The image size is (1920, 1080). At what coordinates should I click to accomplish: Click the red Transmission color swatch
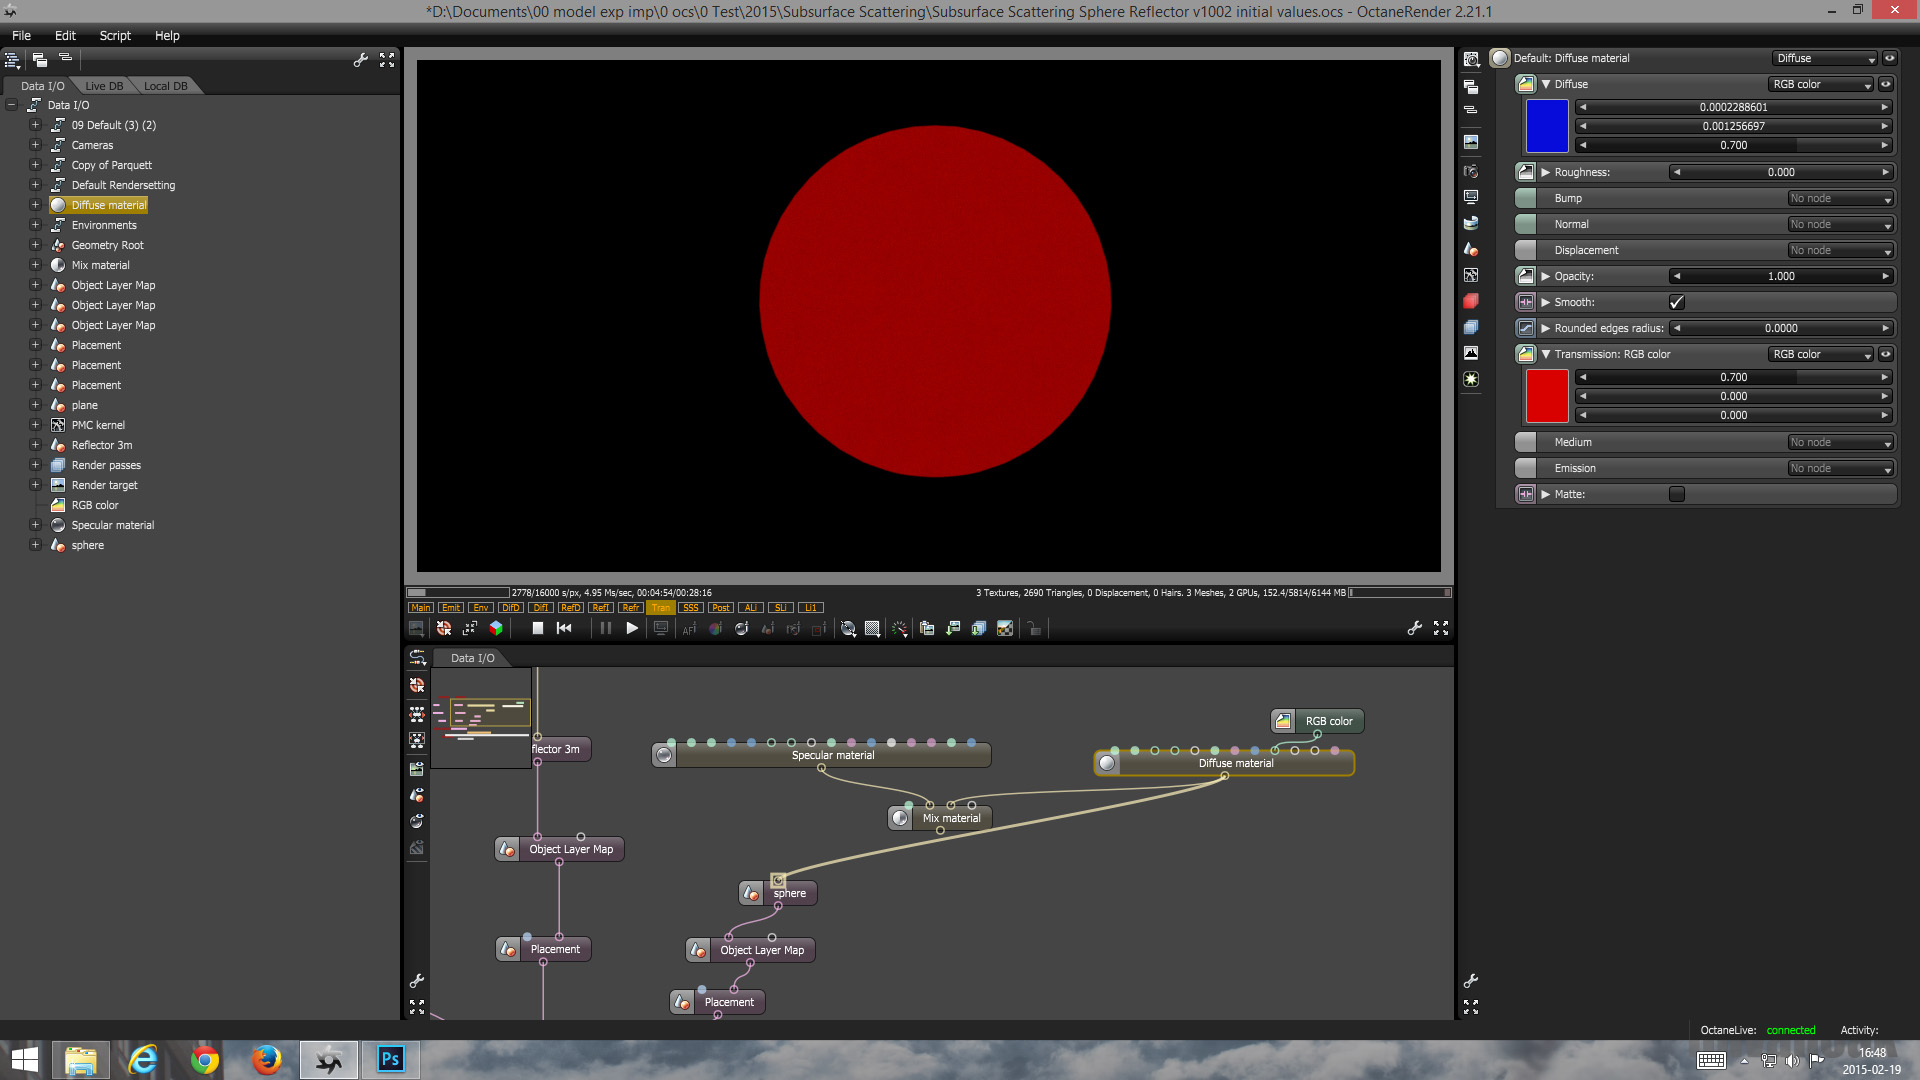click(1546, 396)
